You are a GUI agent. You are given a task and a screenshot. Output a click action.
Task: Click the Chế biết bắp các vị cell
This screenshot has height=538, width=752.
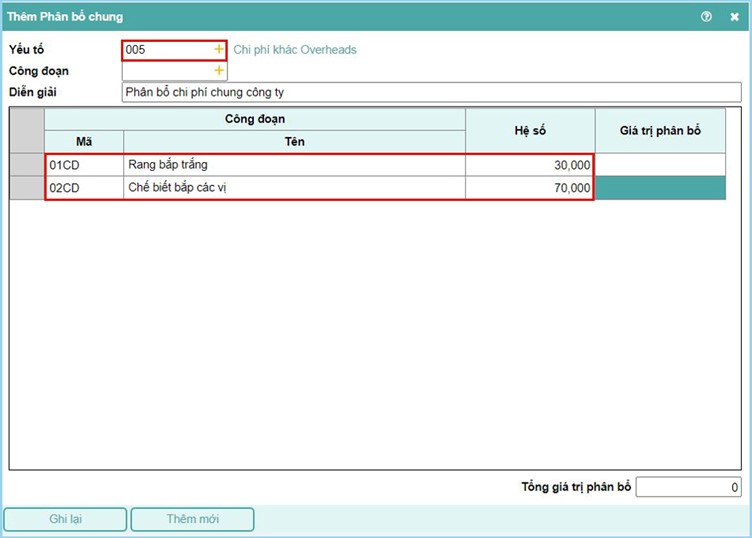point(294,188)
